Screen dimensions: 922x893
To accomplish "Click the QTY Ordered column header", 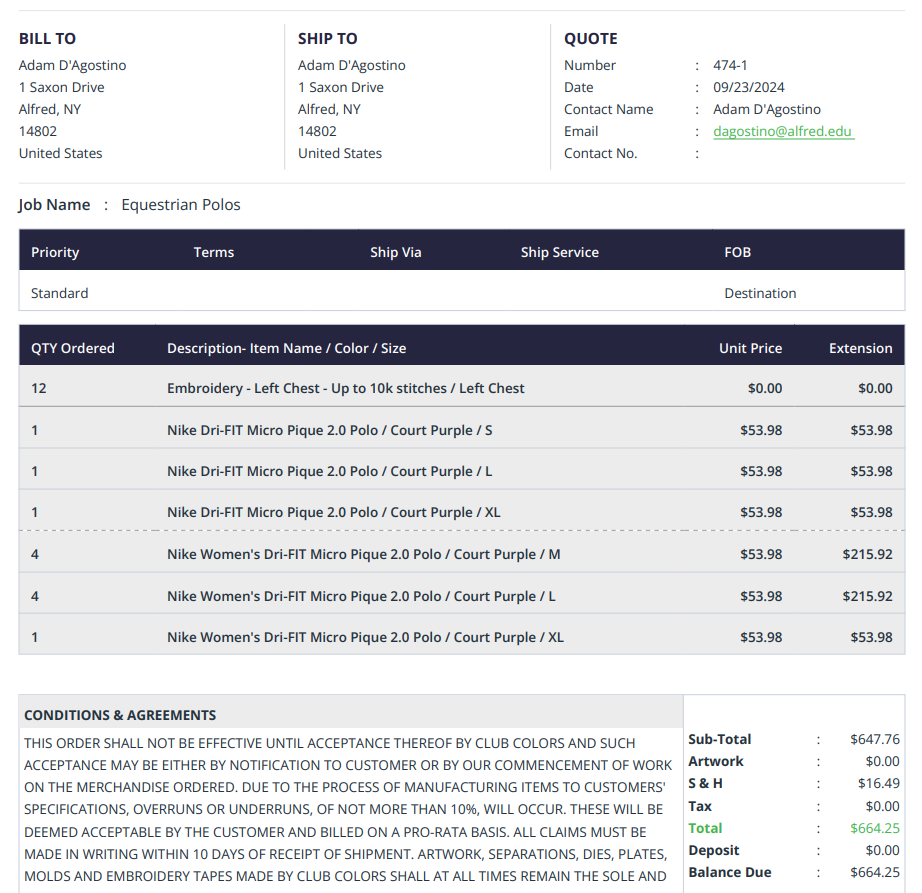I will pyautogui.click(x=73, y=348).
